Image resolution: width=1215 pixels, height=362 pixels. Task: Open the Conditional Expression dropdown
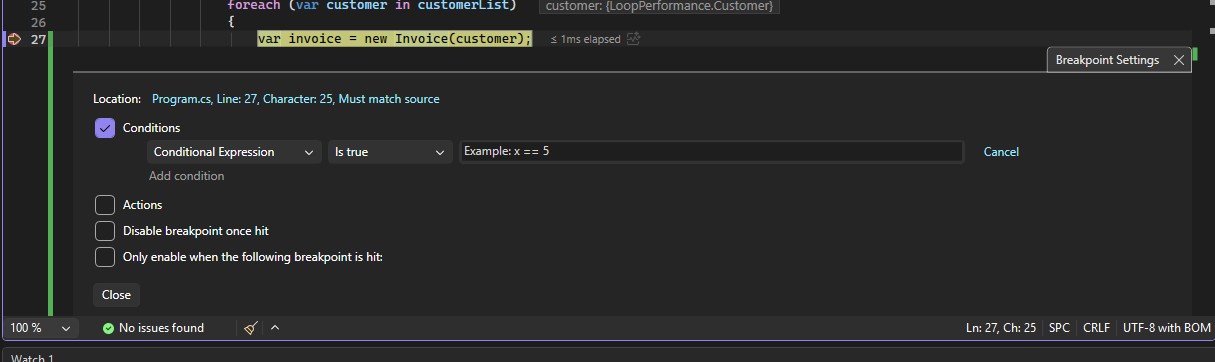pos(234,152)
